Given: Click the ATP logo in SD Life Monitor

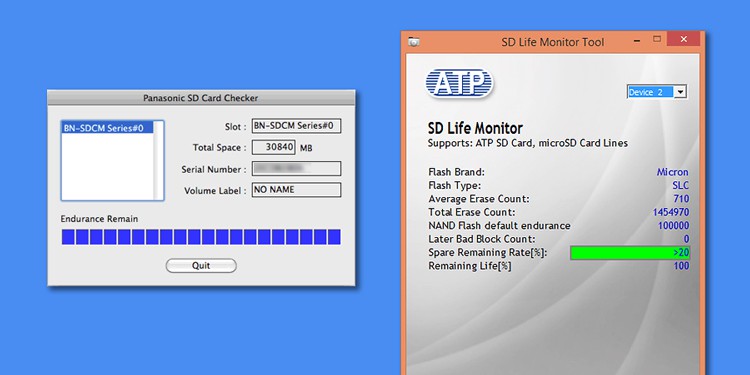Looking at the screenshot, I should pyautogui.click(x=459, y=84).
